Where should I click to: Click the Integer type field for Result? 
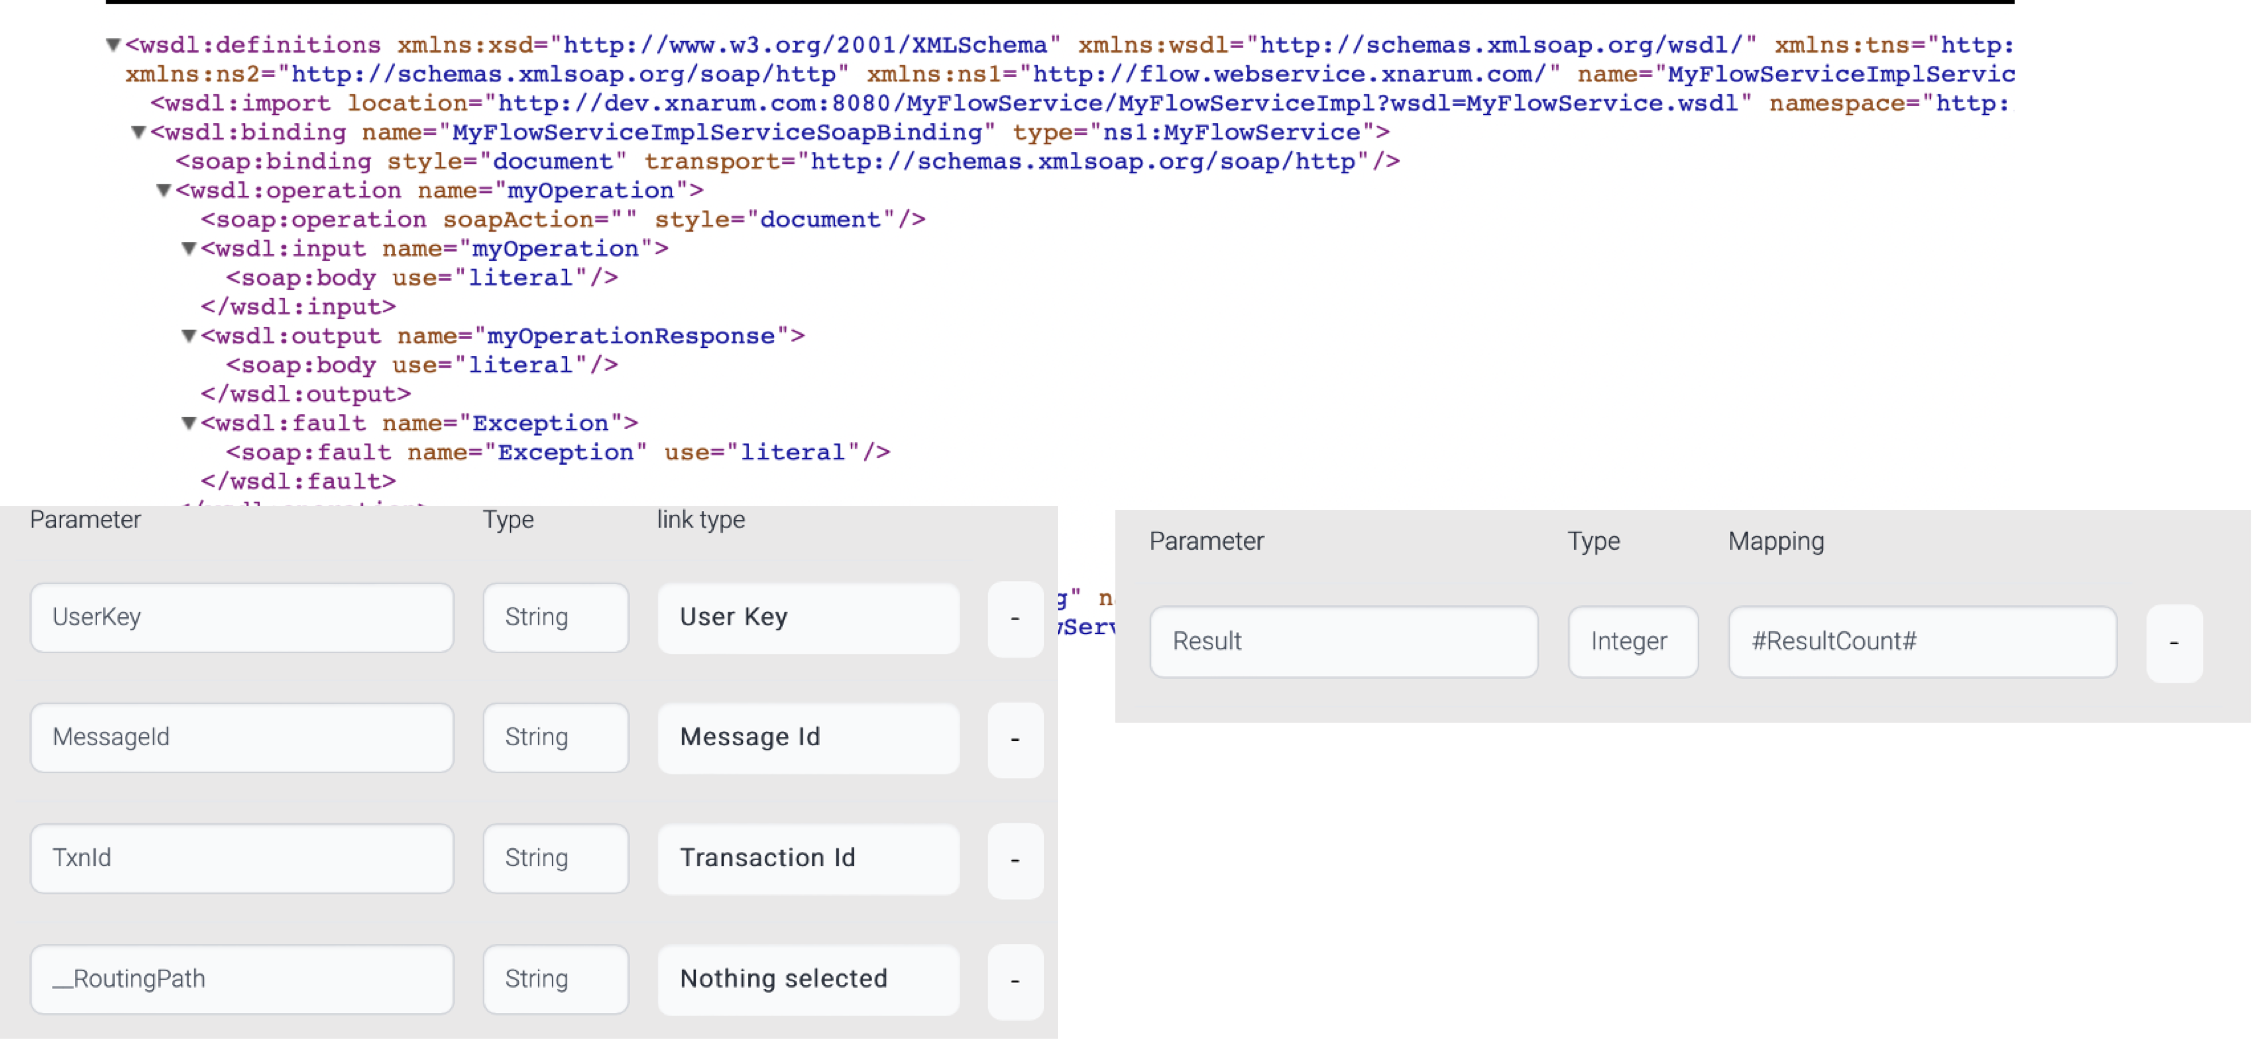pos(1632,642)
